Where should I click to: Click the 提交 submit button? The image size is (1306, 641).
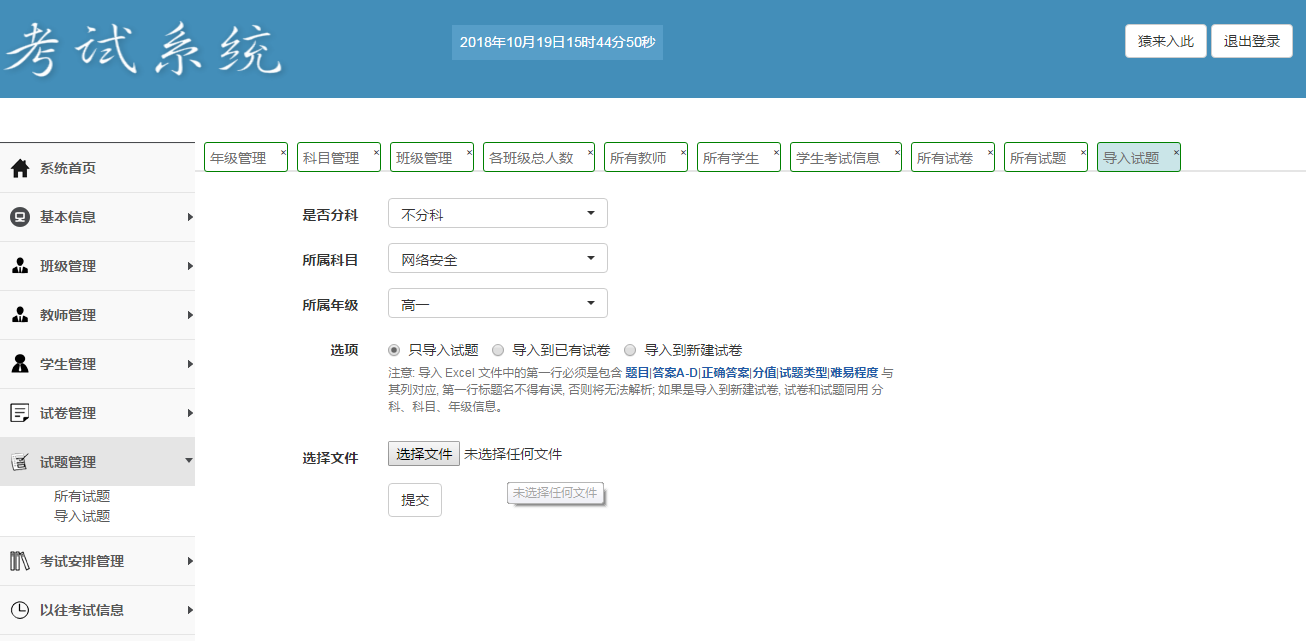415,500
